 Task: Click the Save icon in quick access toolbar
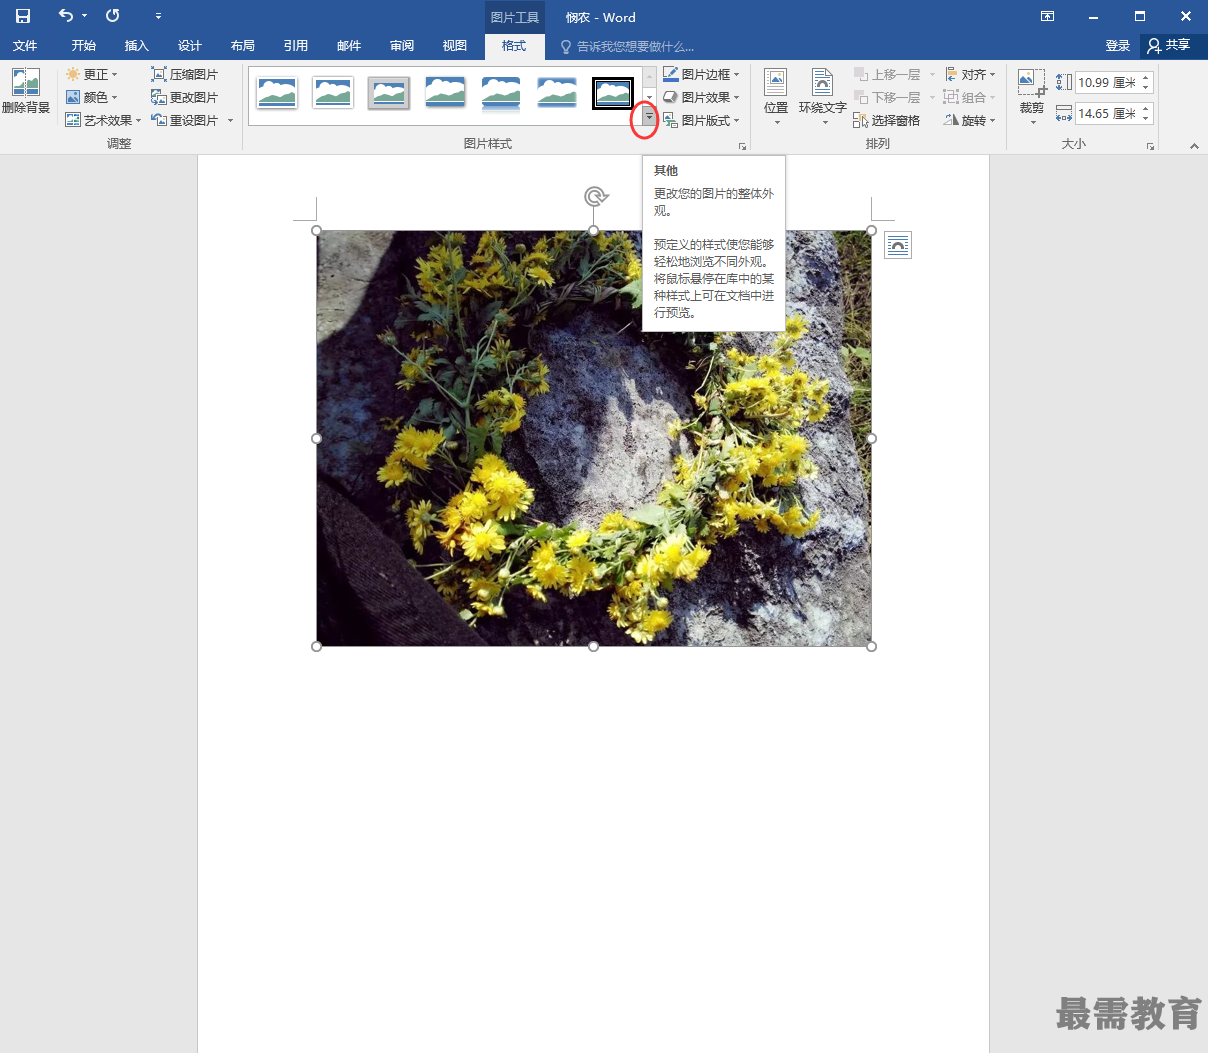tap(23, 16)
